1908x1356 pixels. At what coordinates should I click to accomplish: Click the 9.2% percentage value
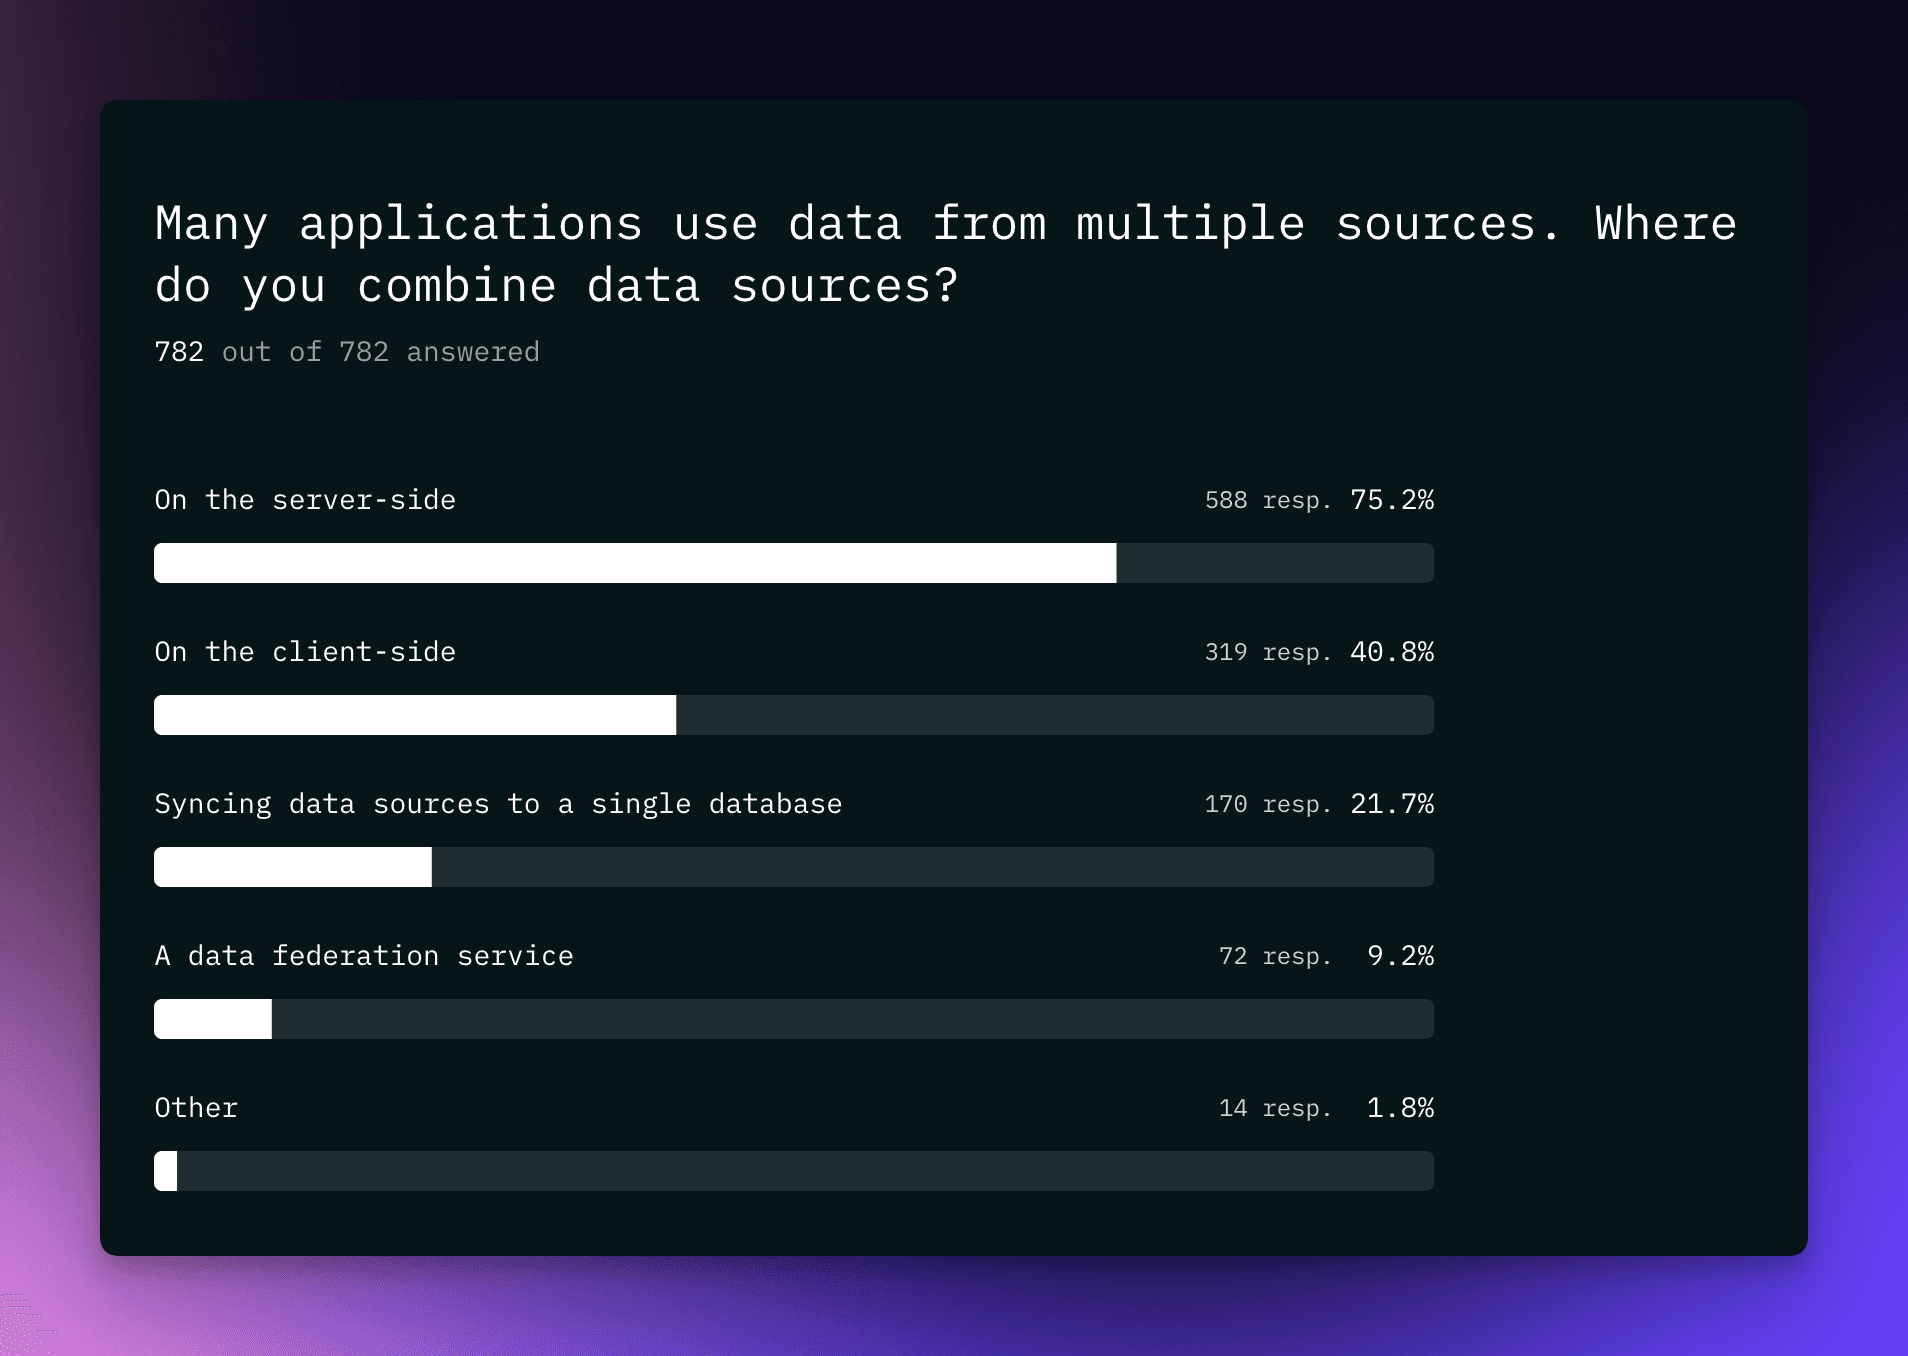click(1400, 956)
